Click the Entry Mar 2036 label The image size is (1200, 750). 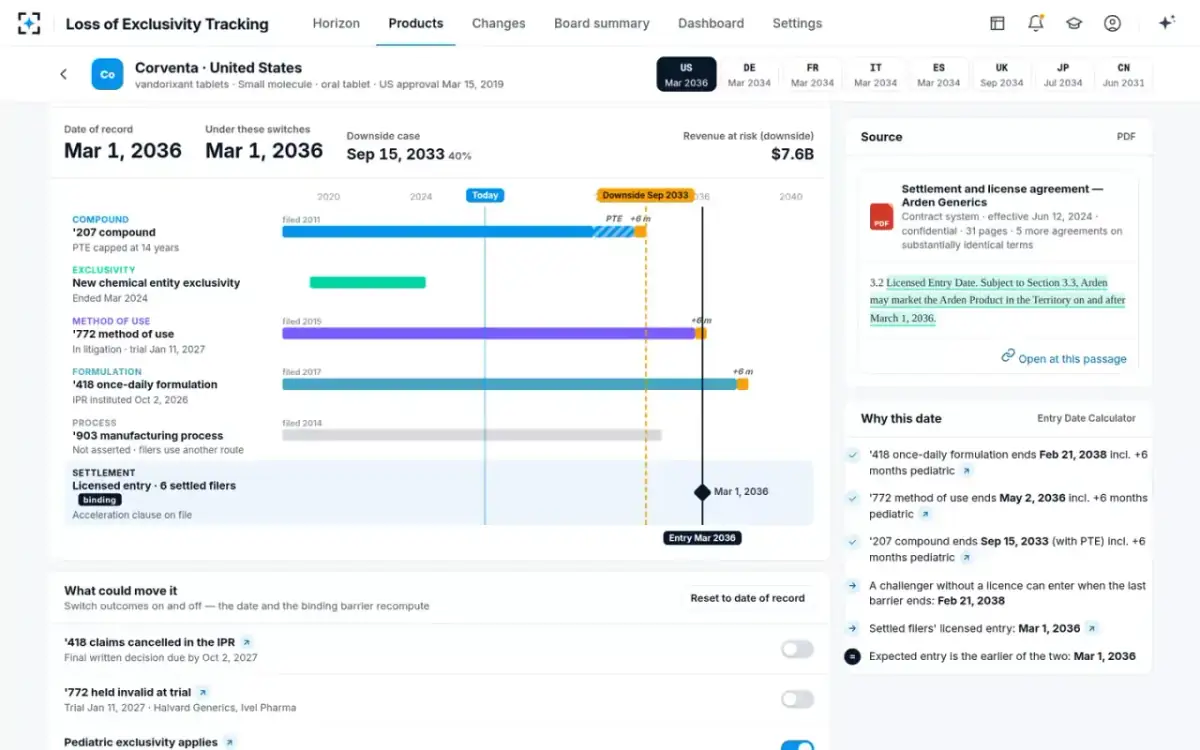(702, 538)
